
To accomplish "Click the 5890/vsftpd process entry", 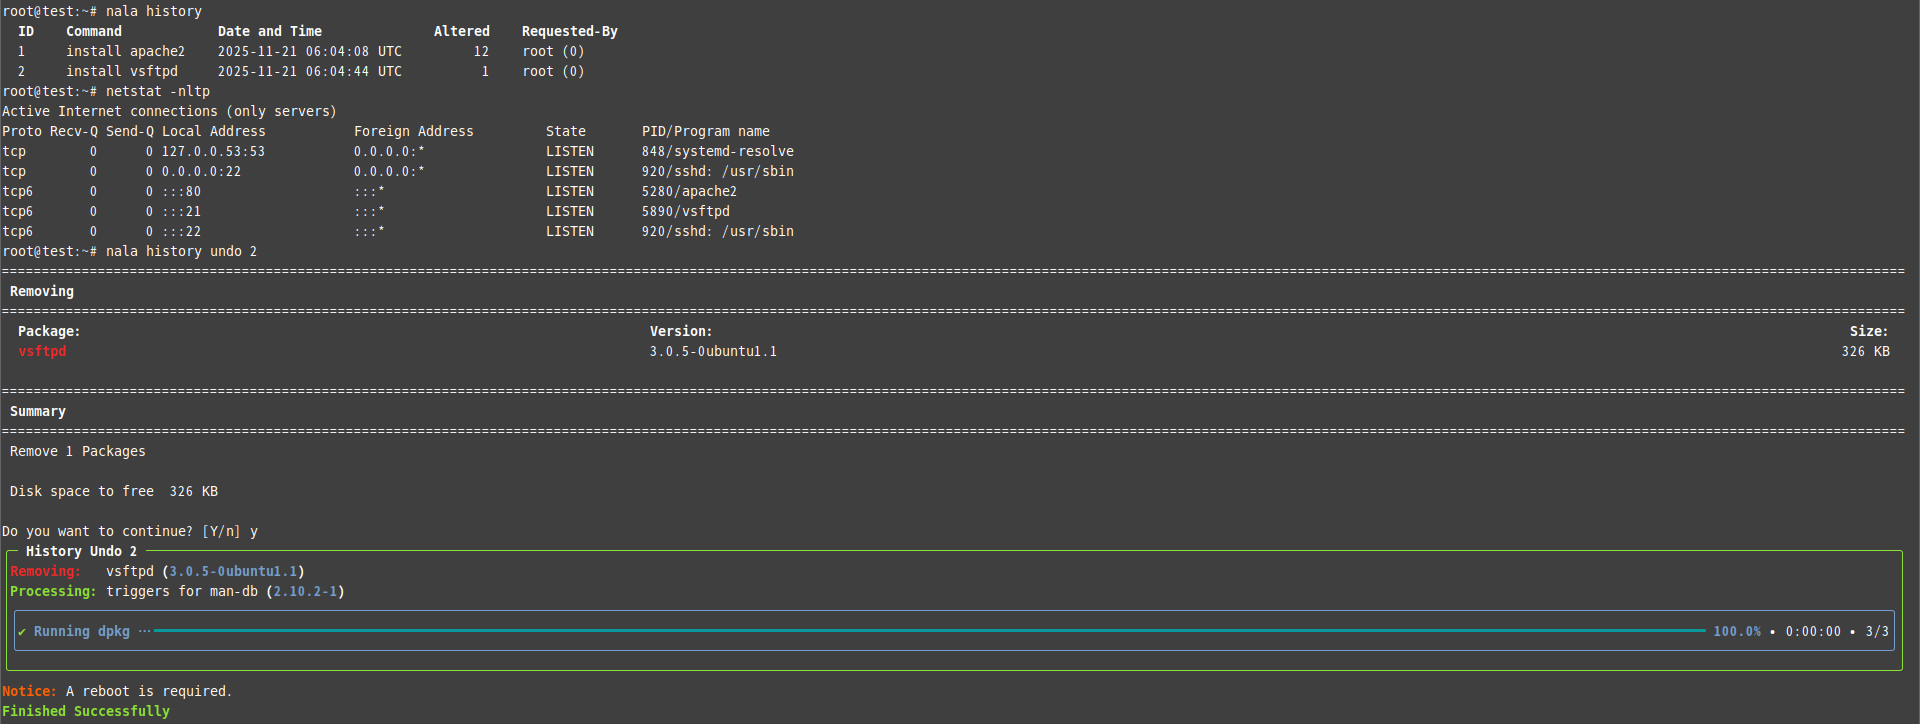I will 685,212.
